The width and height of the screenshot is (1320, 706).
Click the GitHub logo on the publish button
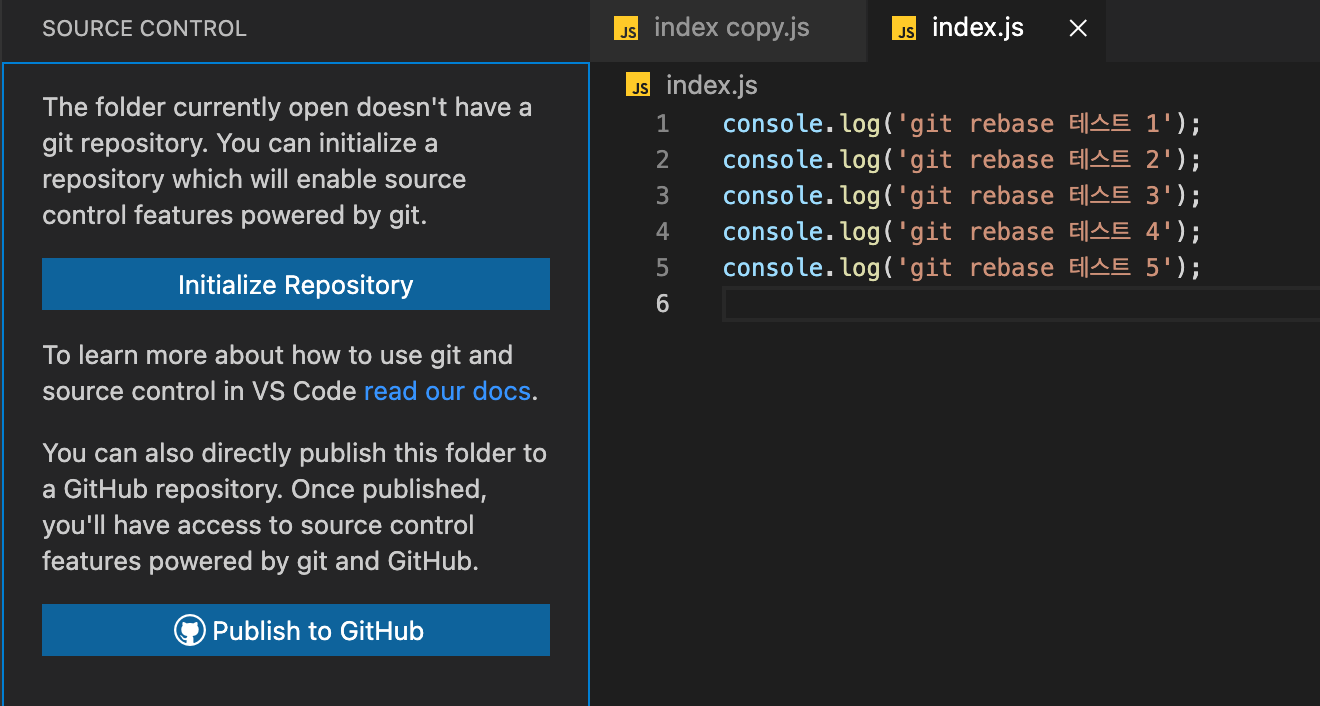pyautogui.click(x=190, y=630)
